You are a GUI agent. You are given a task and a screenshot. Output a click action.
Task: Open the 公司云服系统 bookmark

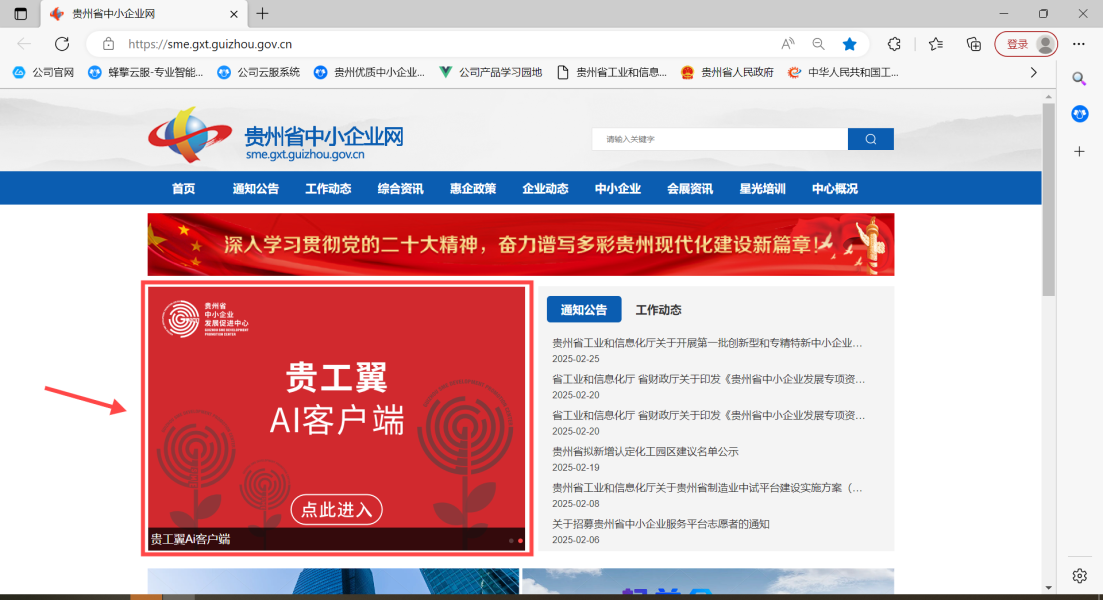258,72
